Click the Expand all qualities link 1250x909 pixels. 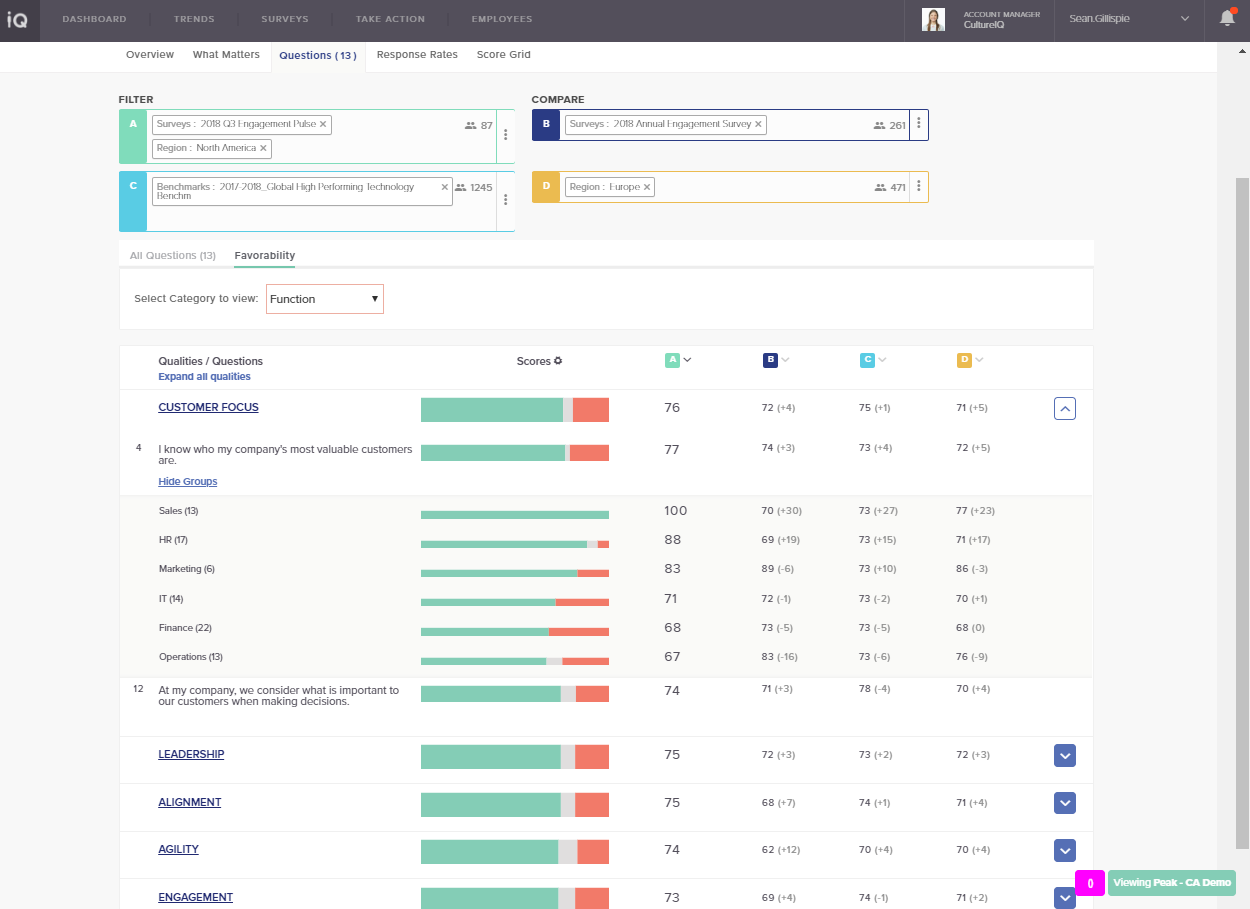pos(204,377)
